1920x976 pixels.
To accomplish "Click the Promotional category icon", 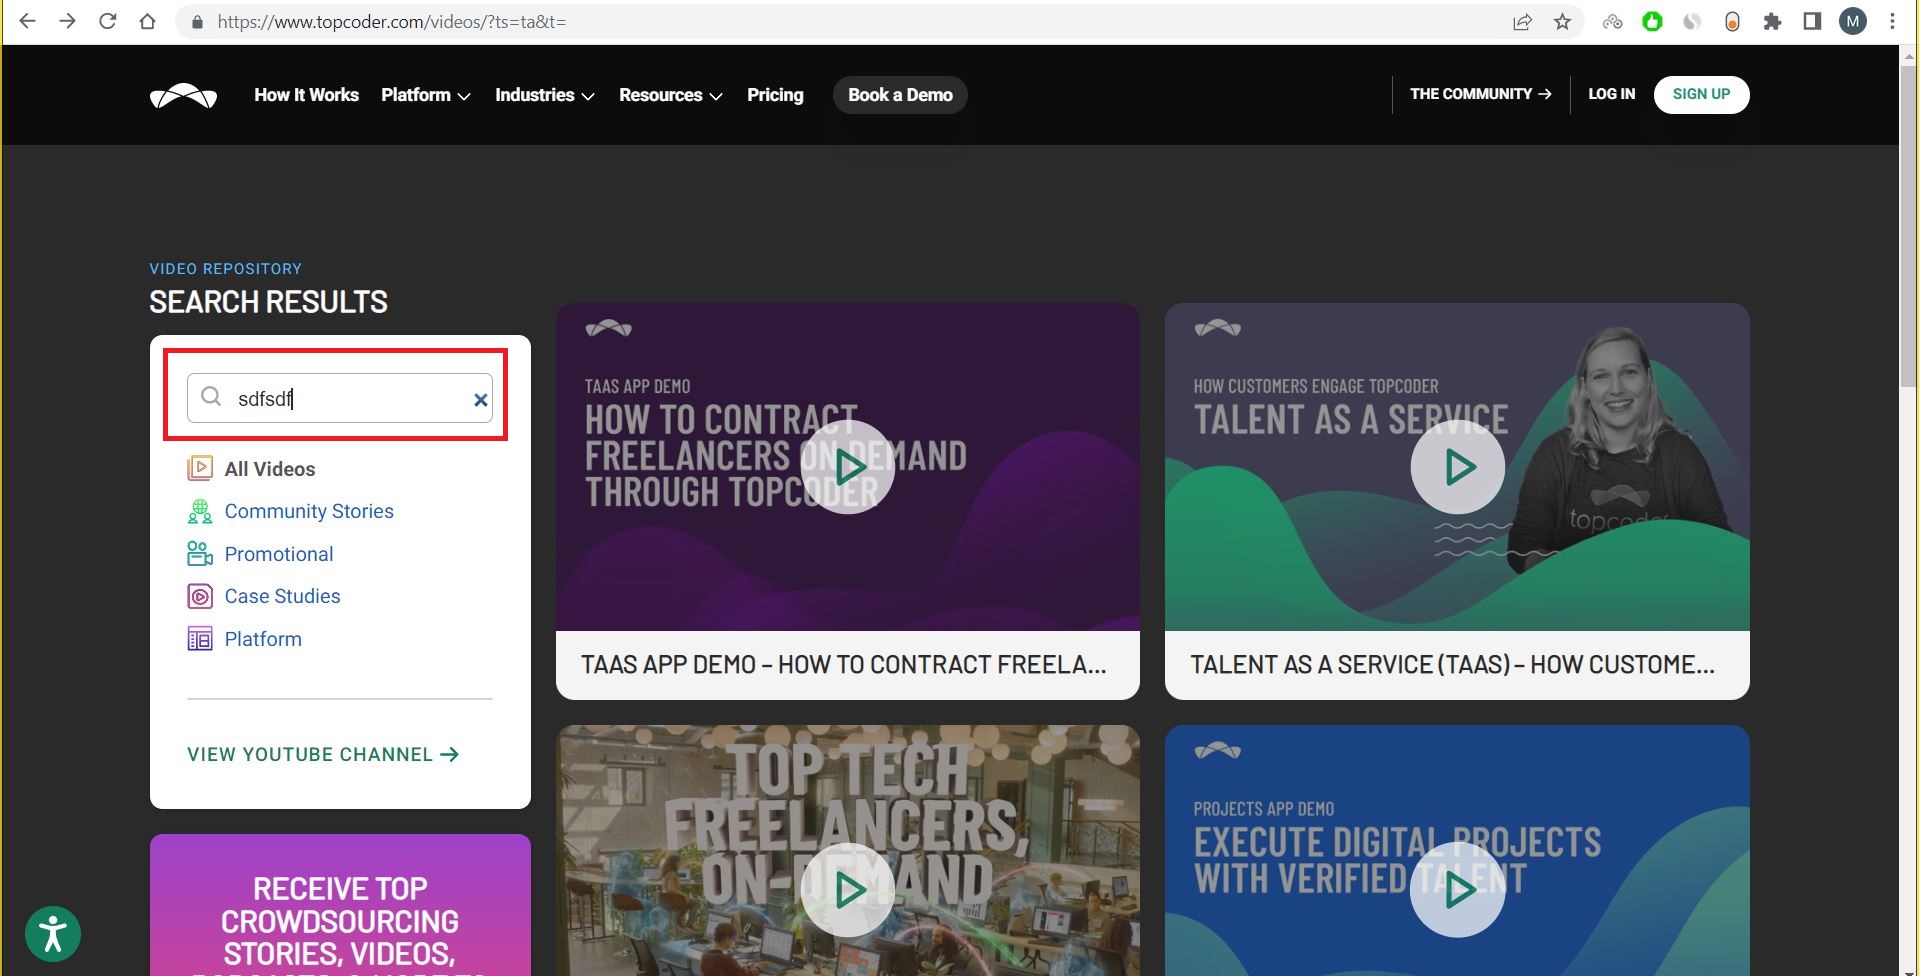I will coord(200,553).
